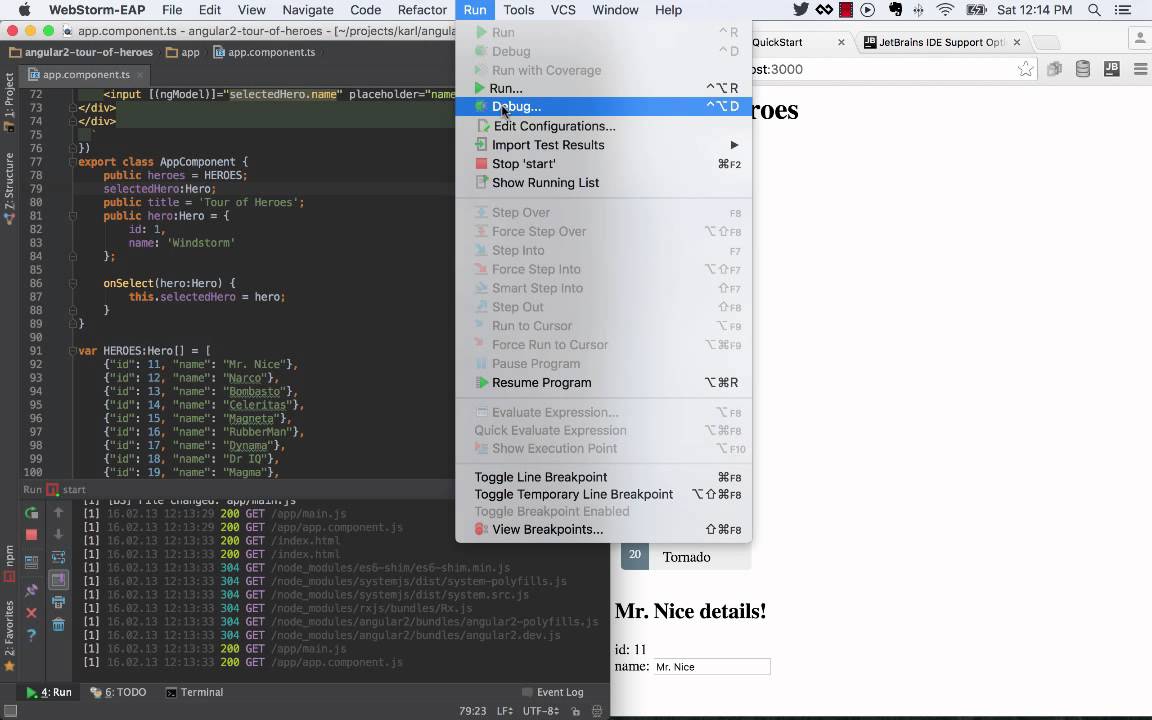
Task: Toggle the 1: Project tool window
Action: (x=9, y=101)
